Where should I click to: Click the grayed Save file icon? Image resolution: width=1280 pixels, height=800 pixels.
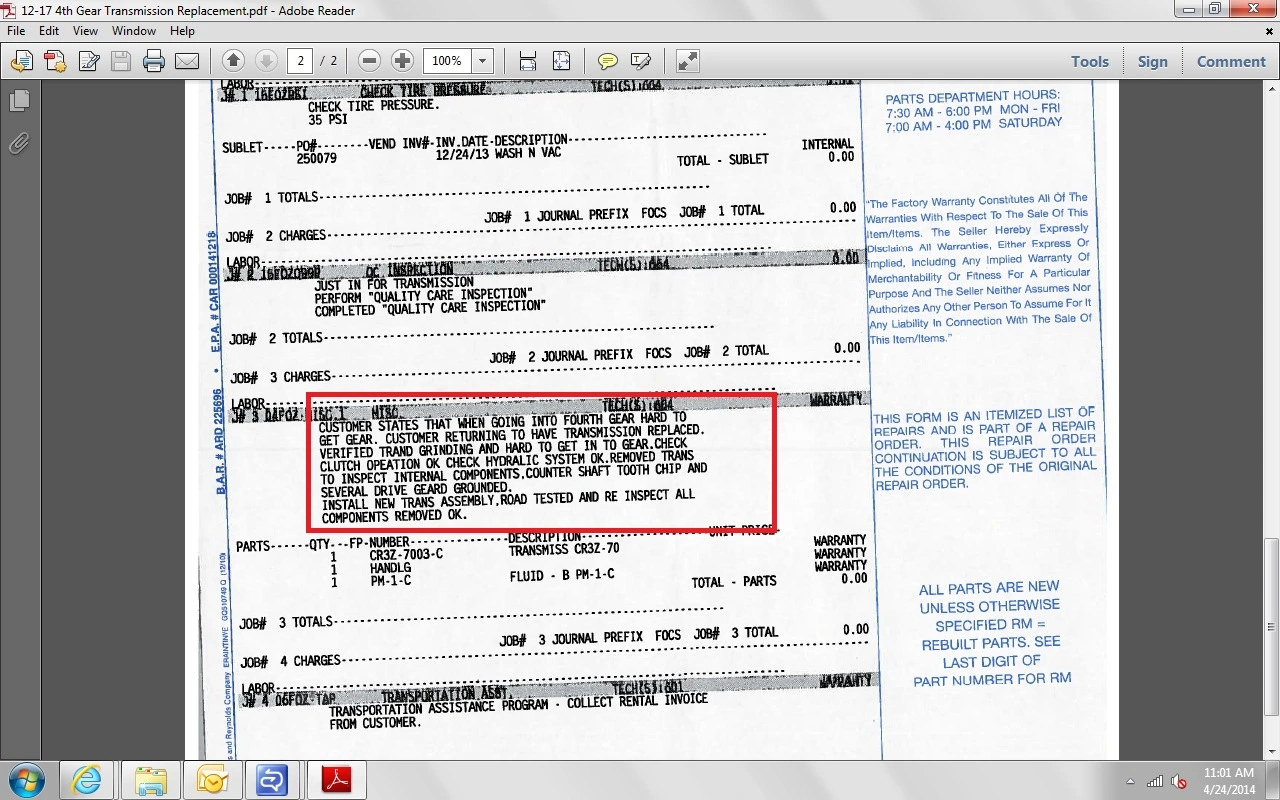(121, 61)
